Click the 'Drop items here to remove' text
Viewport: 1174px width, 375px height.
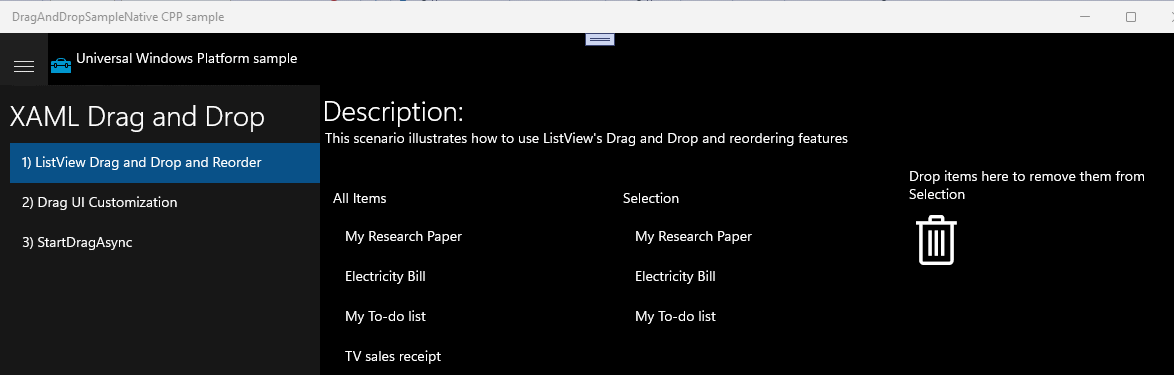pyautogui.click(x=1027, y=185)
